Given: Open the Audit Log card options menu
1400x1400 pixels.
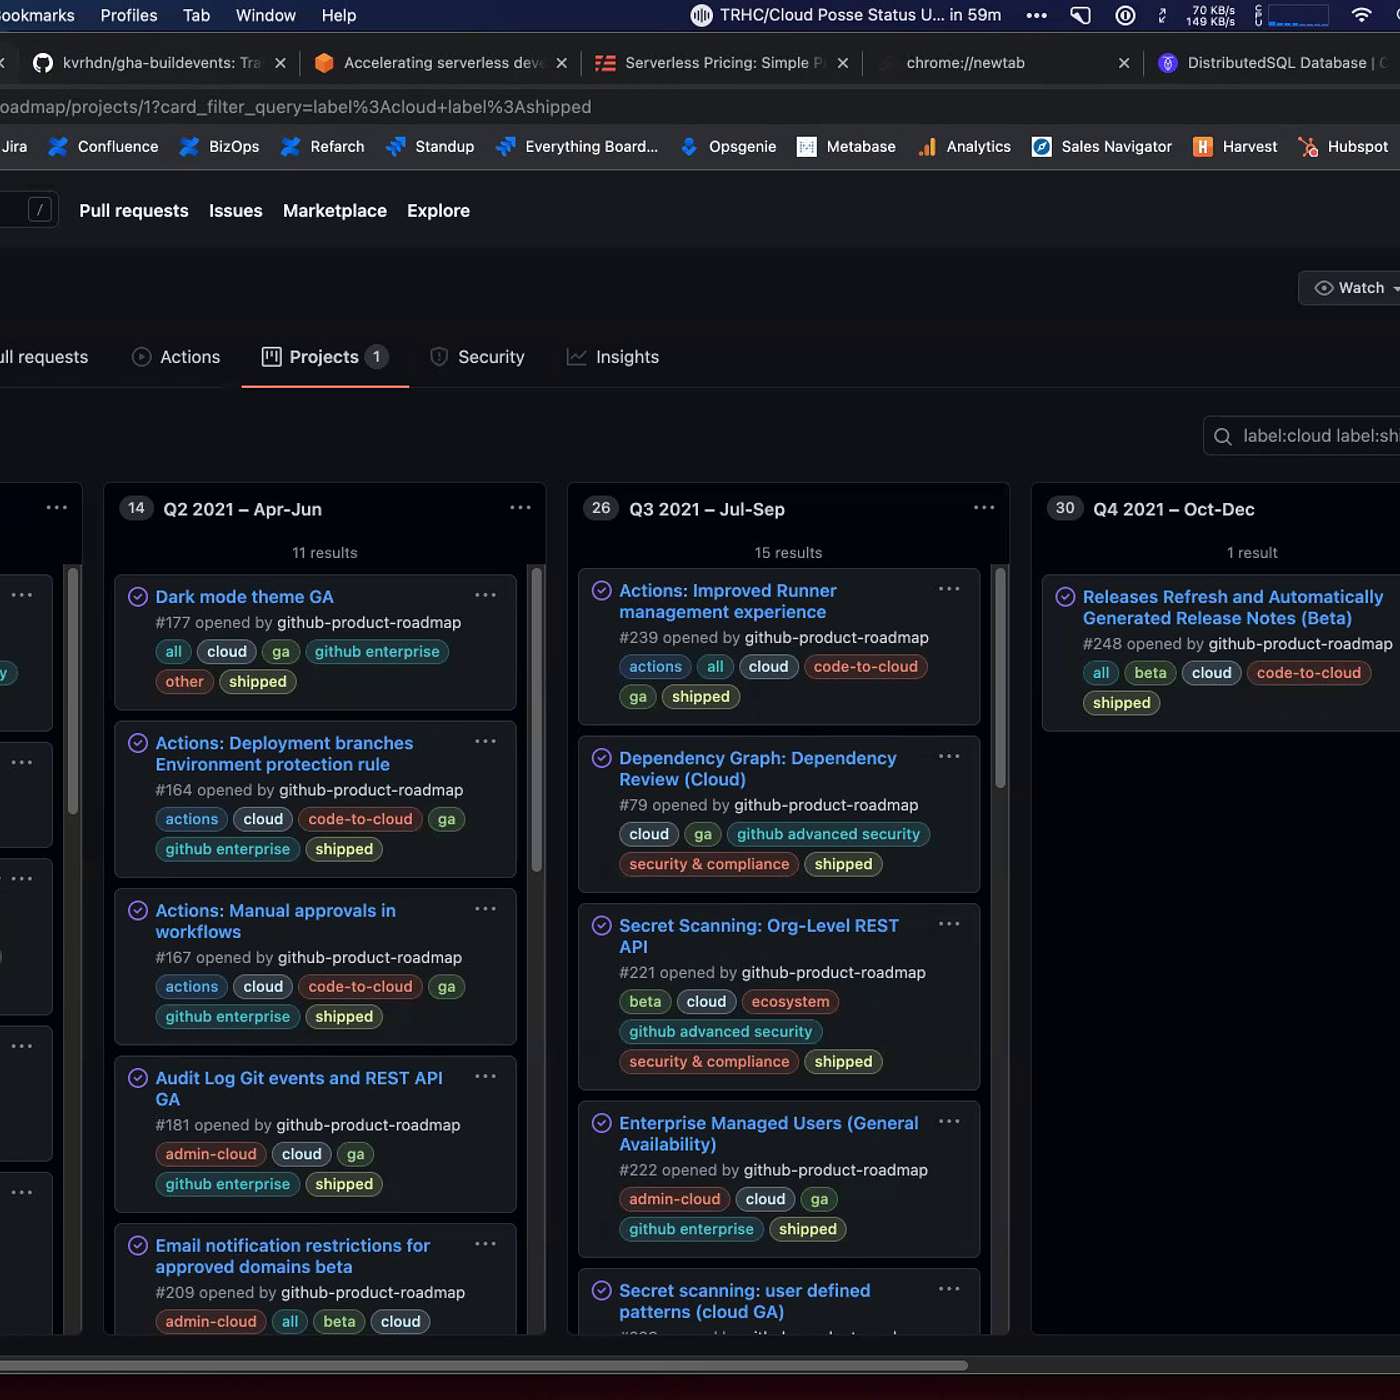Looking at the screenshot, I should point(486,1077).
